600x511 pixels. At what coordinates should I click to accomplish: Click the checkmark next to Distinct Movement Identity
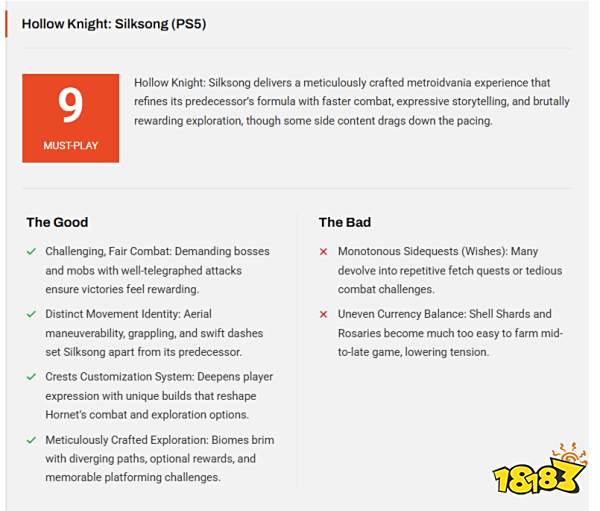point(31,314)
